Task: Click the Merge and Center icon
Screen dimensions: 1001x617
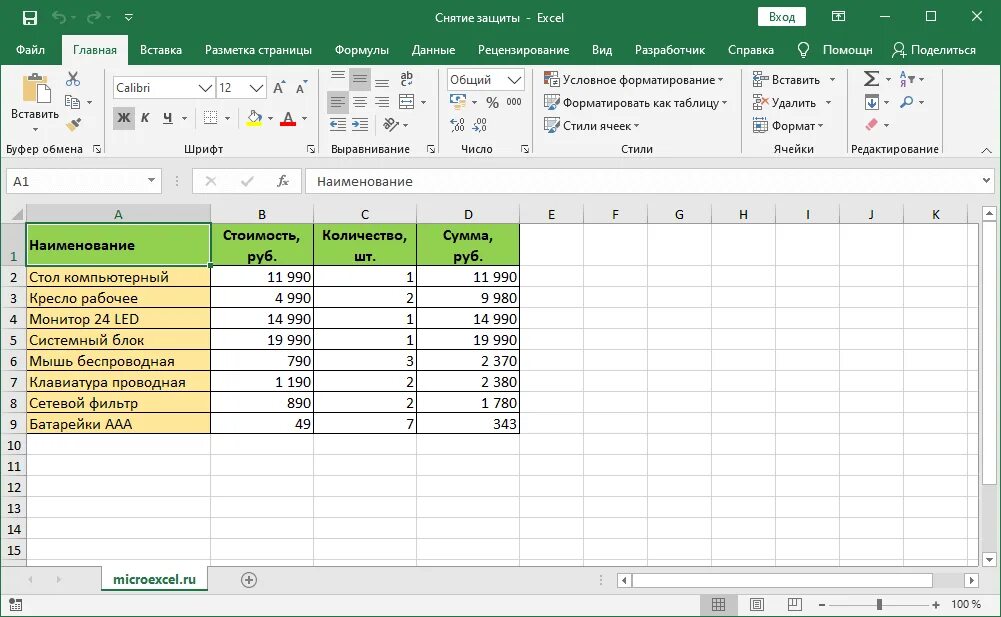Action: (x=407, y=102)
